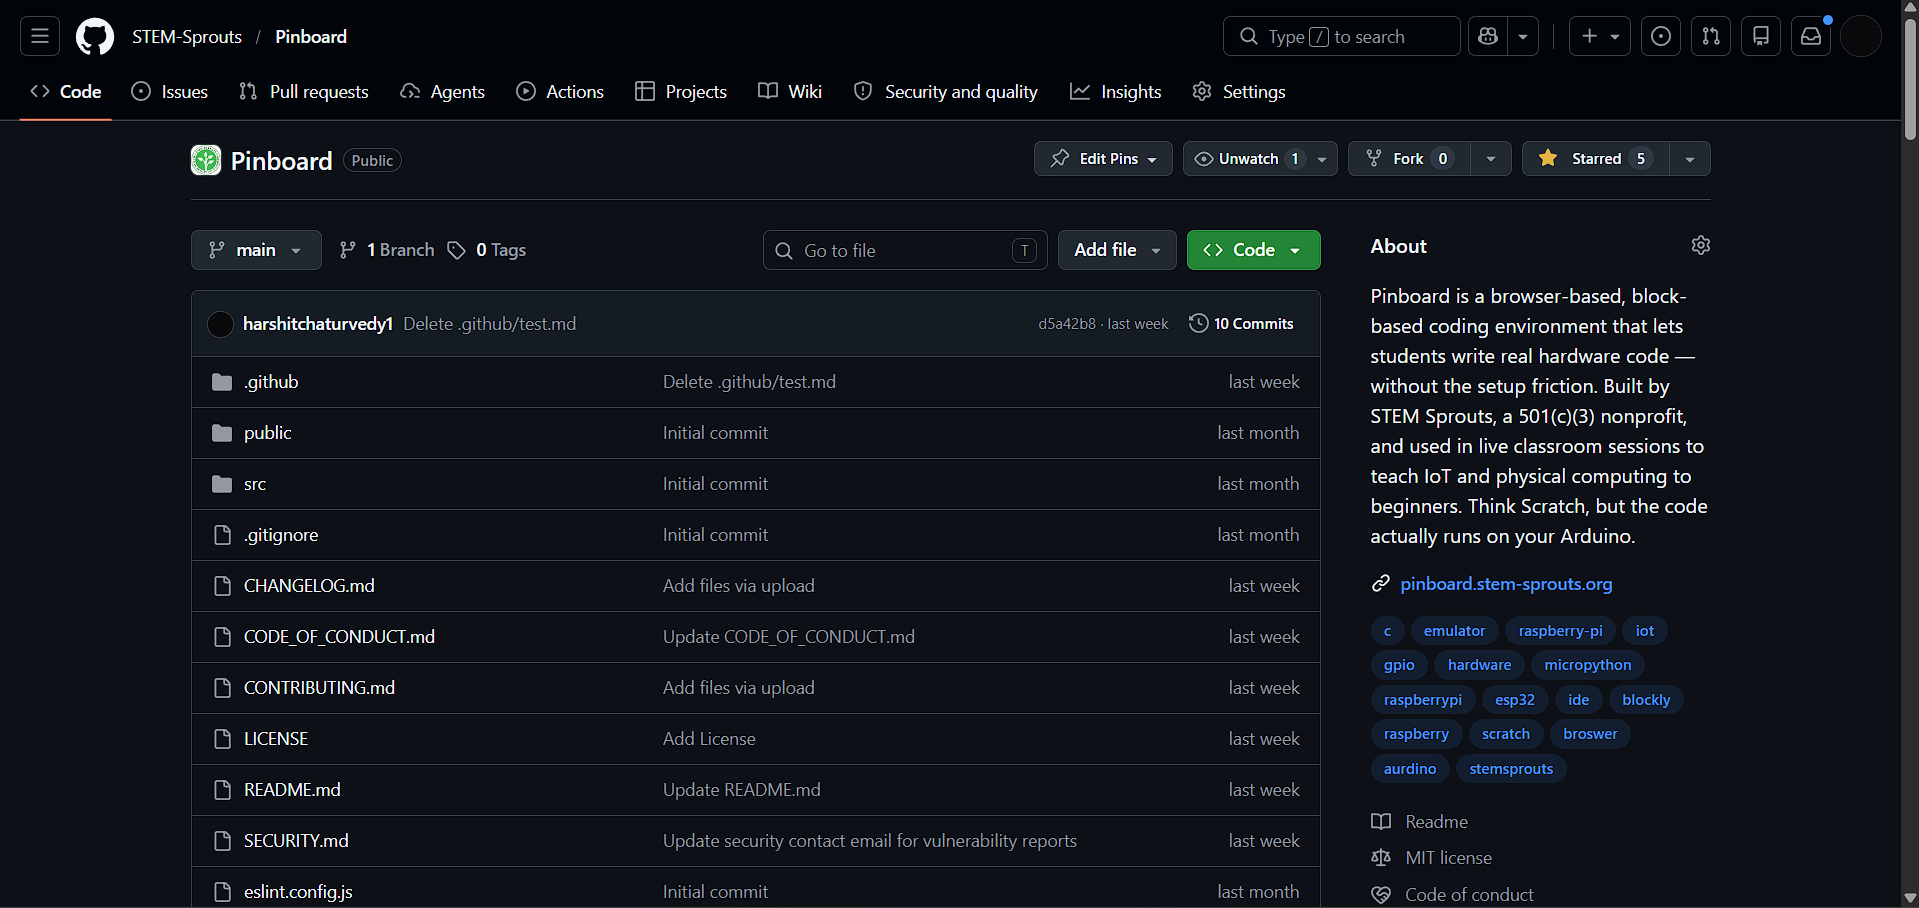Open the main branch selector dropdown
Image resolution: width=1919 pixels, height=908 pixels.
tap(256, 250)
